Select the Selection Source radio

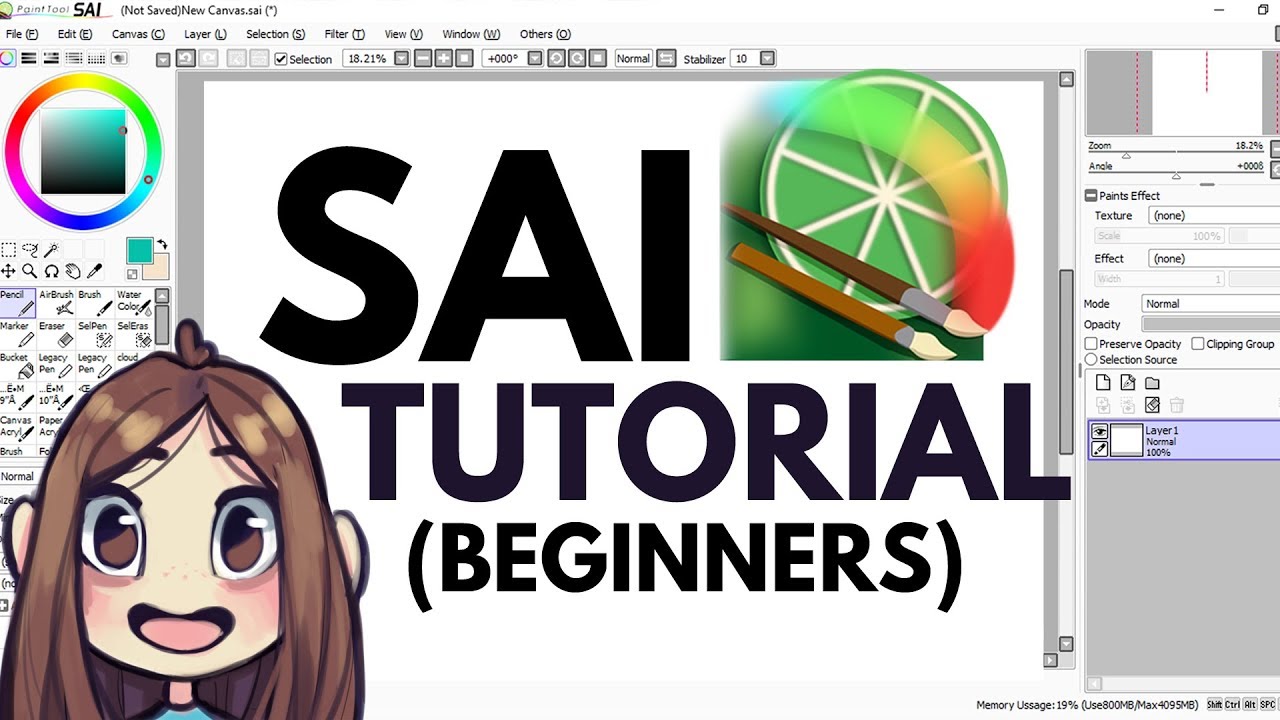tap(1091, 360)
